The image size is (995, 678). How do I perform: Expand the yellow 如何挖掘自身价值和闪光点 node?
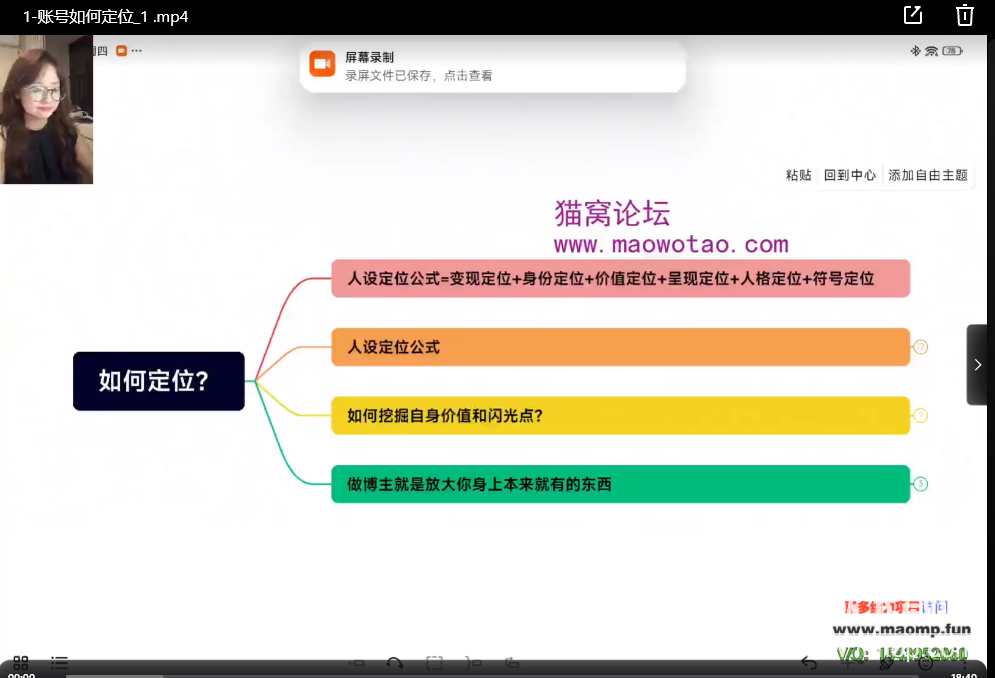(x=920, y=415)
